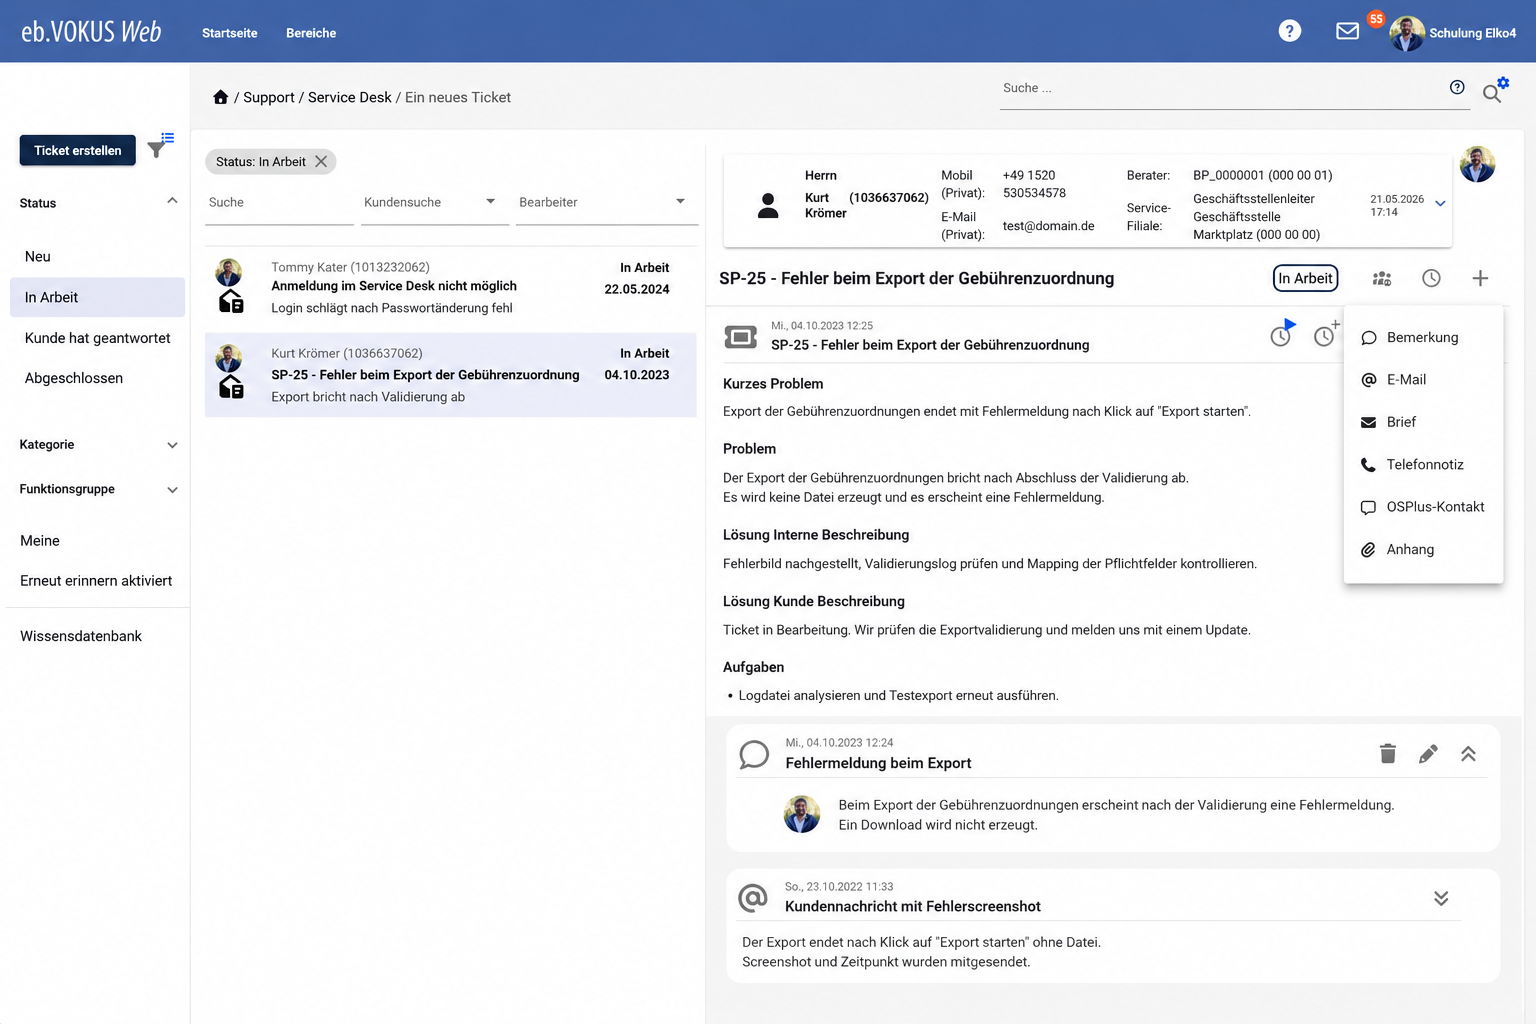The width and height of the screenshot is (1536, 1024).
Task: Open ticket Anmeldung im Service Desk nicht möglich
Action: pyautogui.click(x=451, y=288)
